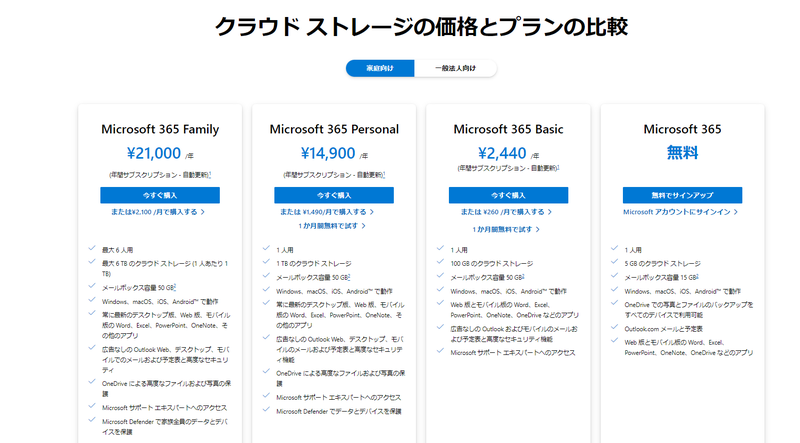The width and height of the screenshot is (800, 443).
Task: Click checkmark icon beside 最大 6 人用
Action: pyautogui.click(x=92, y=248)
